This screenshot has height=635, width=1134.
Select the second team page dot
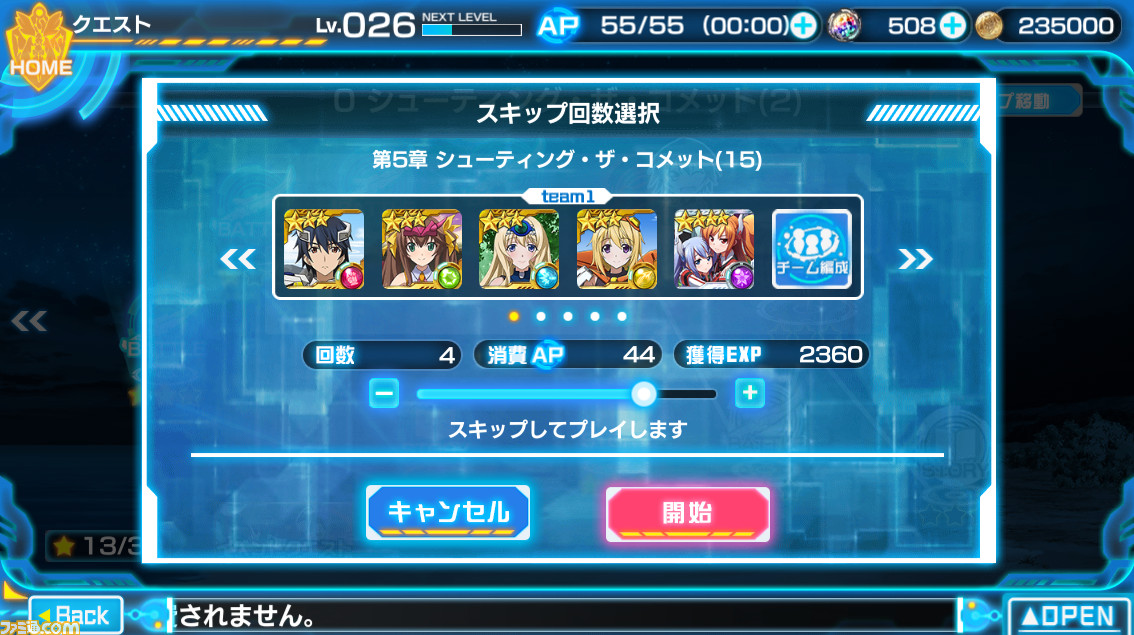click(x=541, y=316)
